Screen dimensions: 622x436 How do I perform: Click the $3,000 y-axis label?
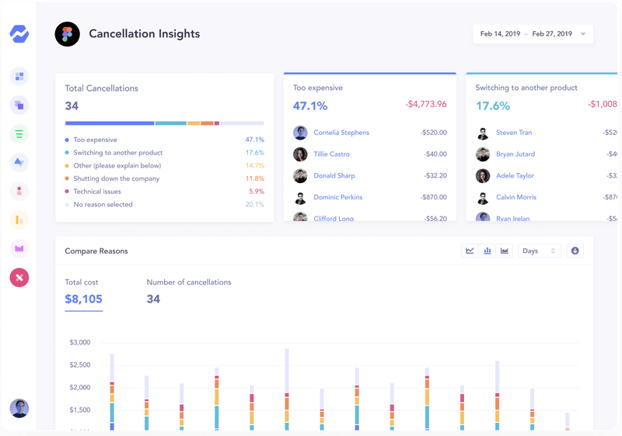pyautogui.click(x=80, y=342)
